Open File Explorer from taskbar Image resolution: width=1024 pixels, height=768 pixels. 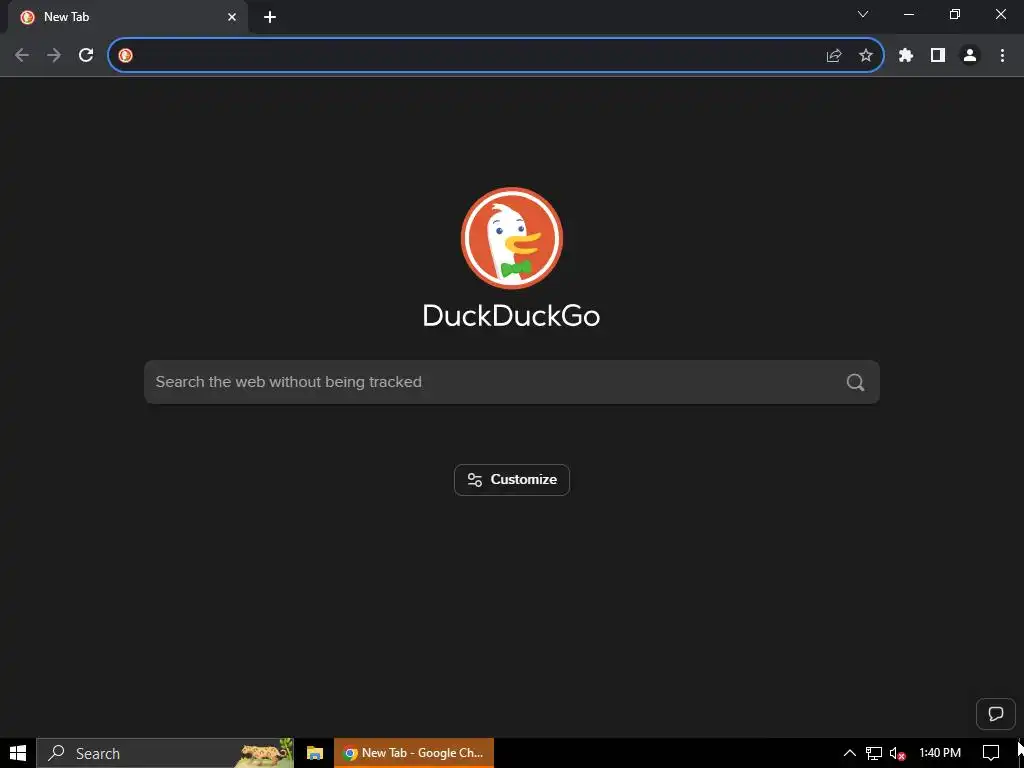click(315, 753)
